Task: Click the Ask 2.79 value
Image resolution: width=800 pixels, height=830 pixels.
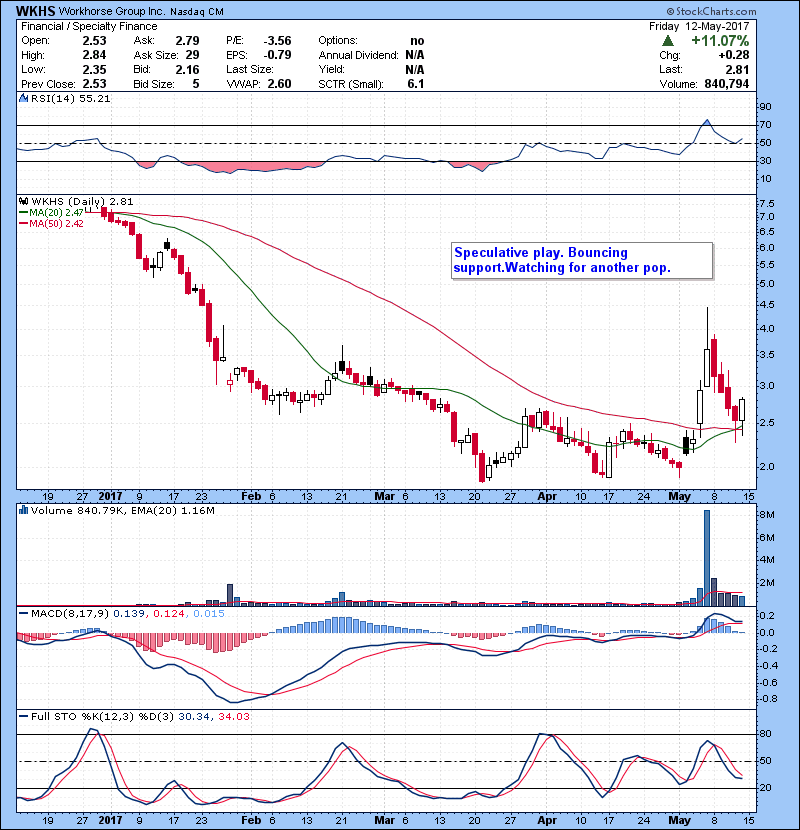Action: pos(187,41)
